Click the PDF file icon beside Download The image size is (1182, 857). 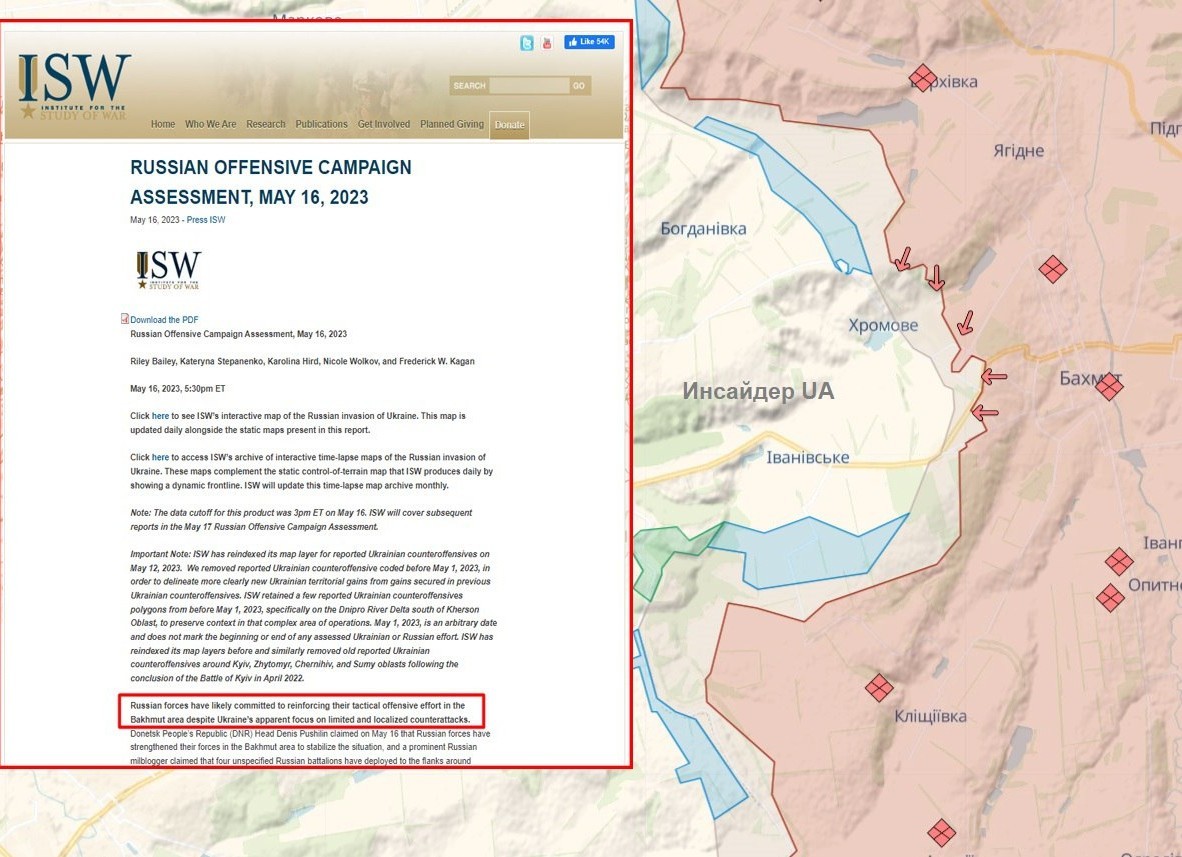click(x=124, y=319)
